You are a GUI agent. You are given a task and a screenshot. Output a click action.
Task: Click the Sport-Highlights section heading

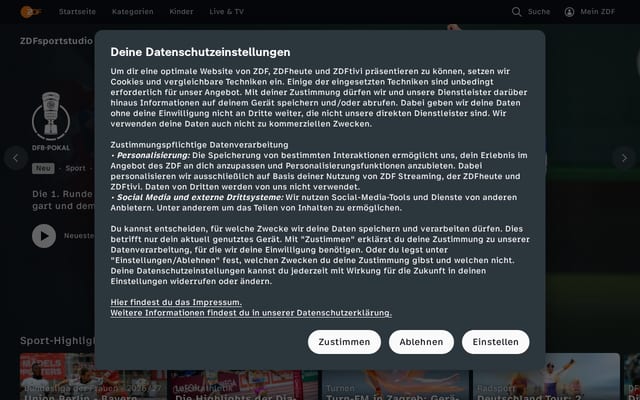[x=57, y=341]
